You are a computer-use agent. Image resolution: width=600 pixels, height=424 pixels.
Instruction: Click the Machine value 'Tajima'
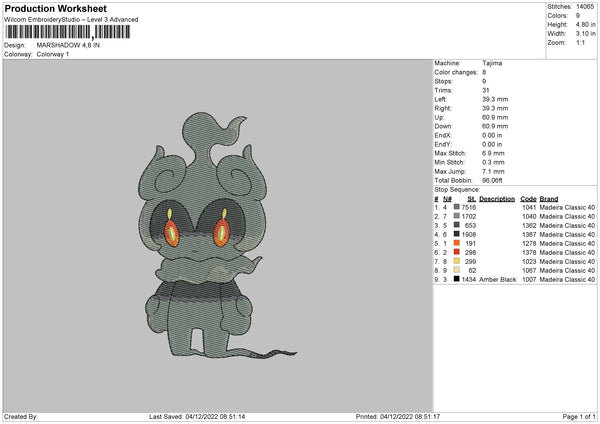click(492, 63)
